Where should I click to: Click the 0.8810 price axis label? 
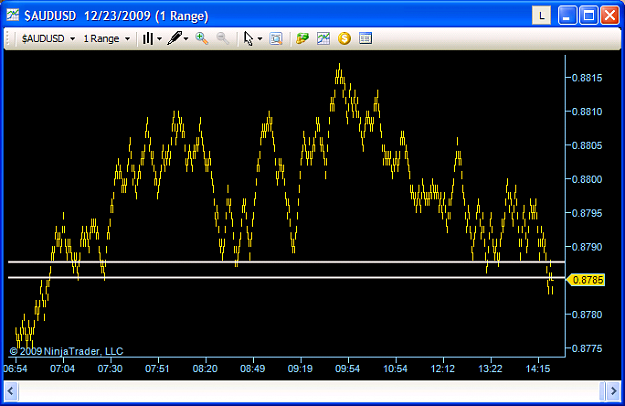click(x=587, y=112)
